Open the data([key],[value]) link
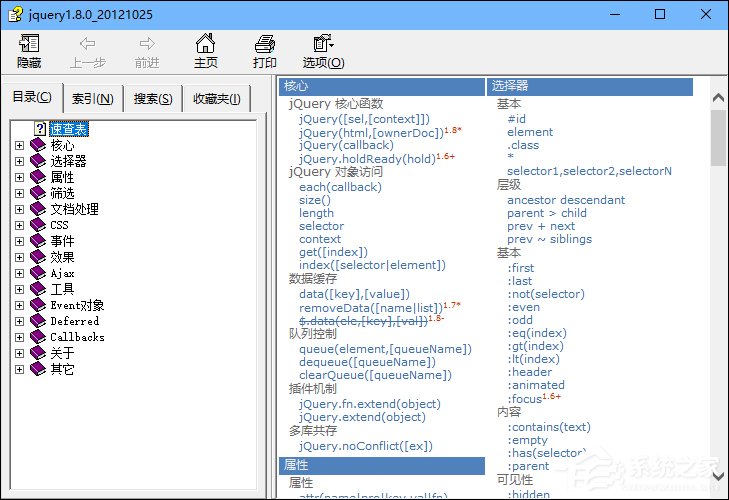This screenshot has height=500, width=729. tap(354, 294)
